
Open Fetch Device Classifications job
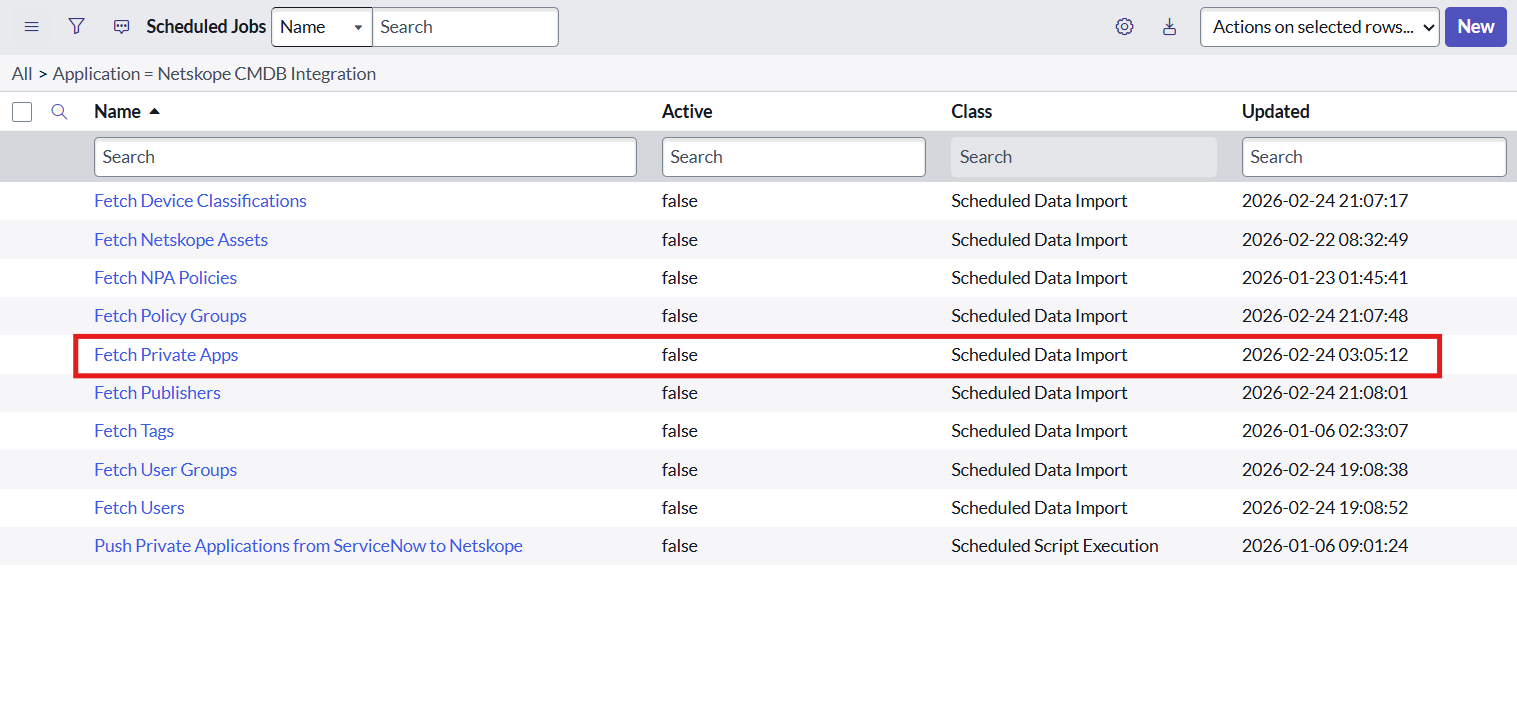pos(200,201)
